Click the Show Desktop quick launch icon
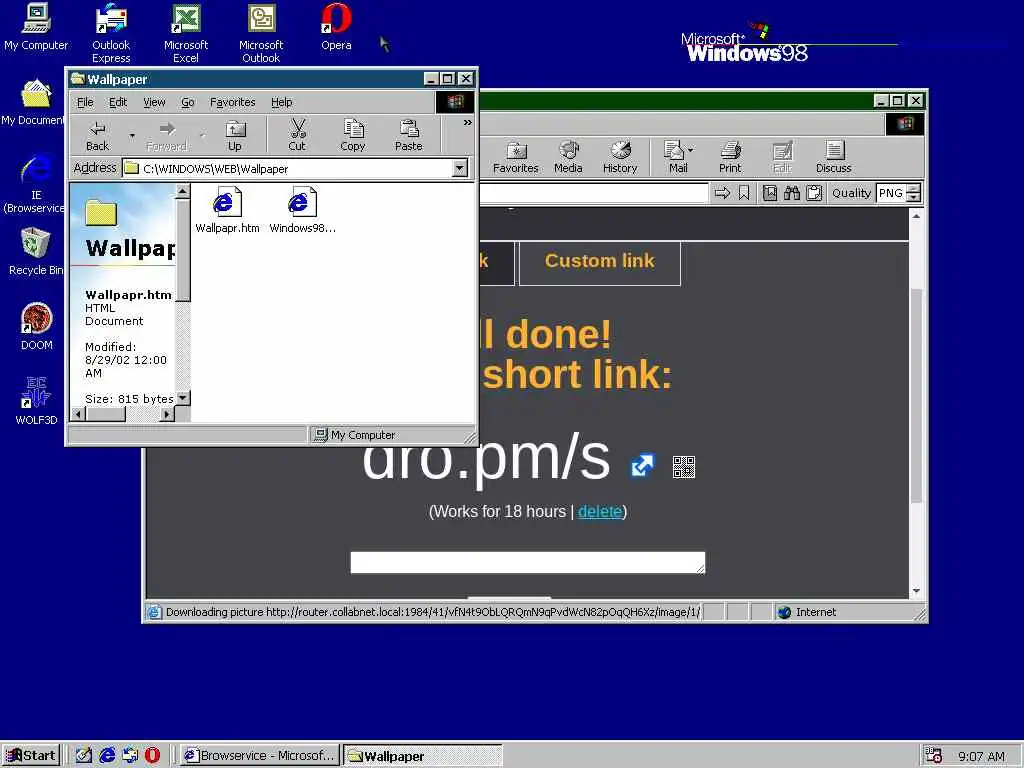 [84, 756]
